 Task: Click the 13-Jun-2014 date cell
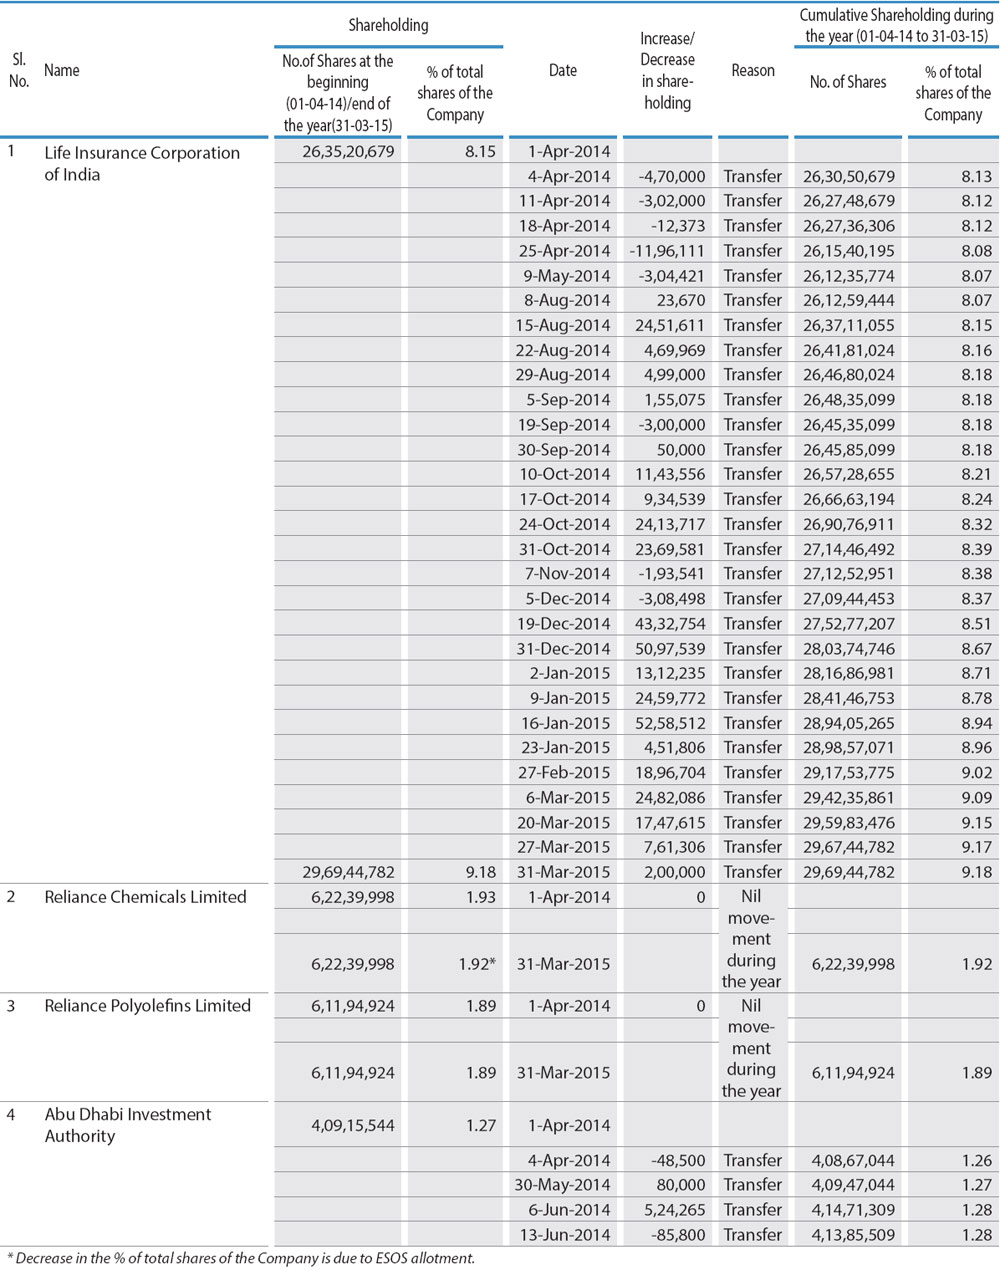[564, 1235]
